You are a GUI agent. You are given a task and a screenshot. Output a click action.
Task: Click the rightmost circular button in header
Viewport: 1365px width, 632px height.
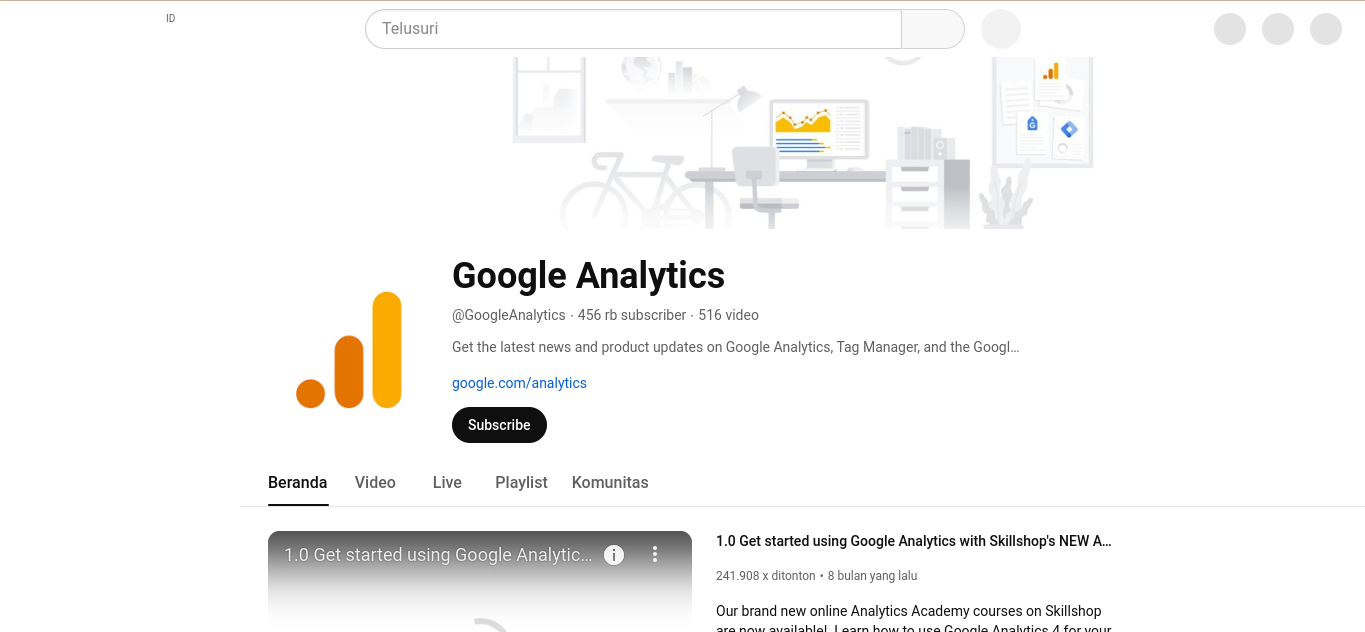pyautogui.click(x=1325, y=29)
